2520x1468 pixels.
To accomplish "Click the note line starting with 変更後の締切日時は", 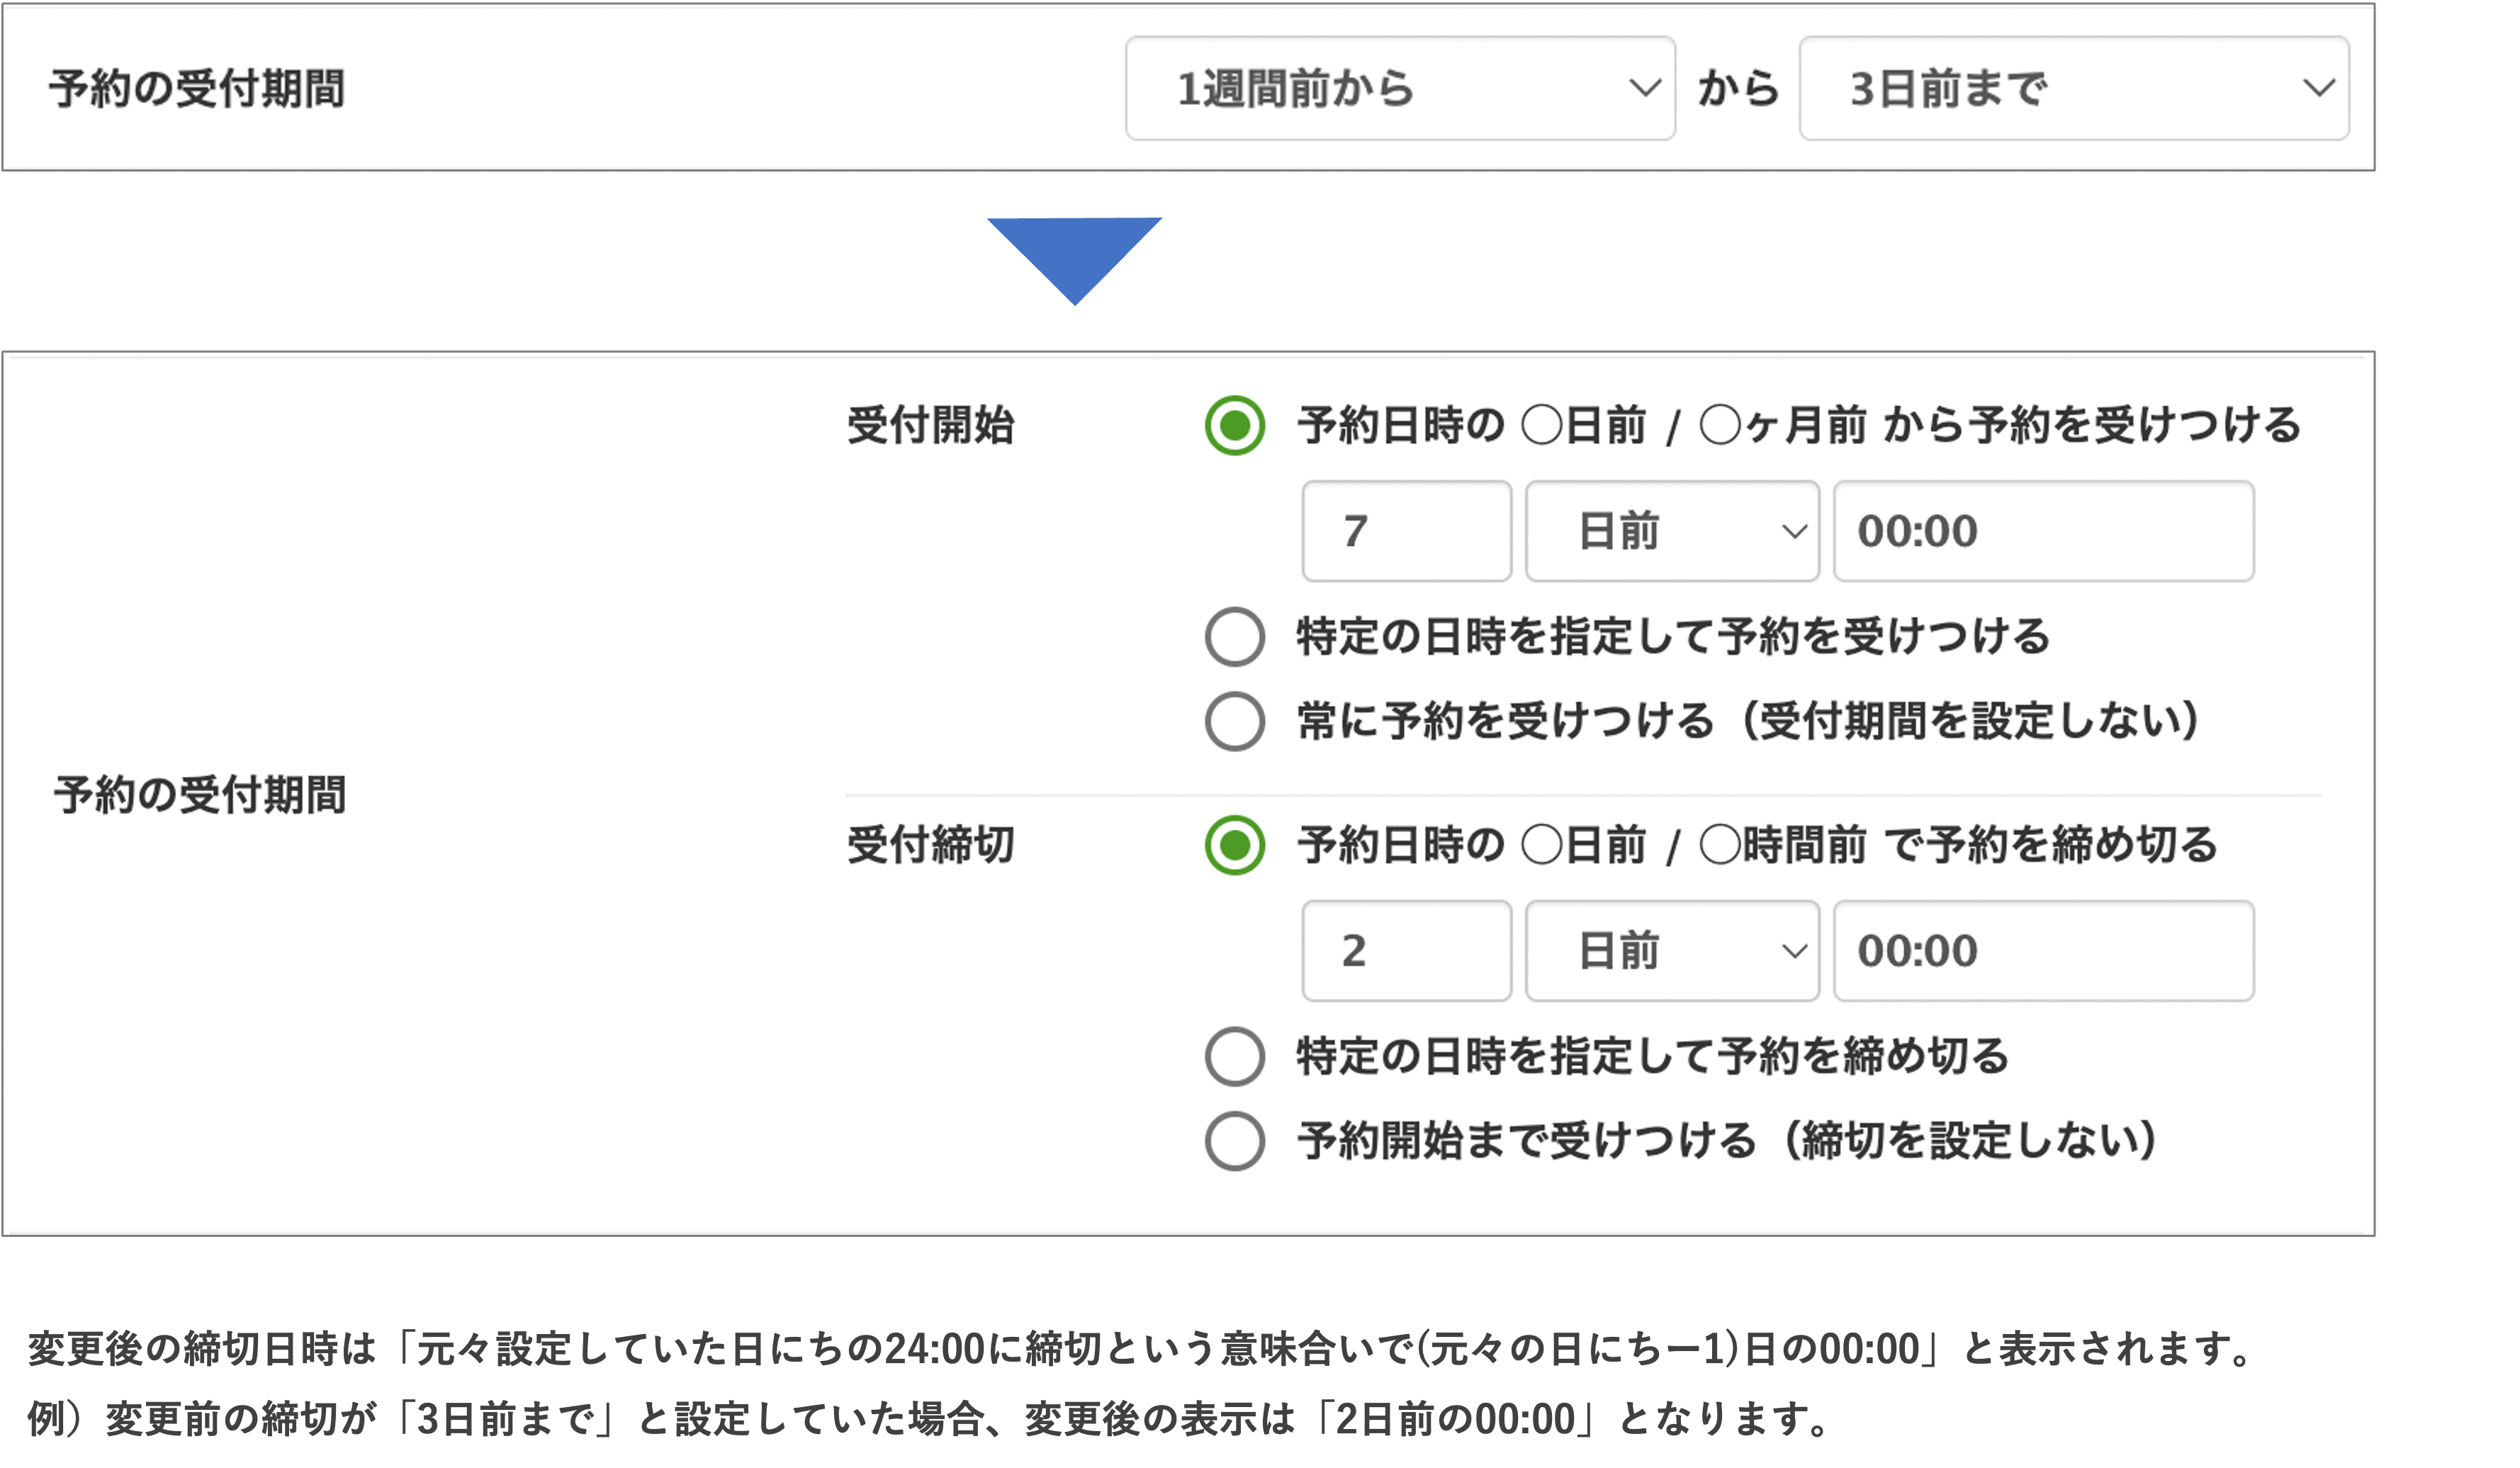I will click(x=1139, y=1348).
